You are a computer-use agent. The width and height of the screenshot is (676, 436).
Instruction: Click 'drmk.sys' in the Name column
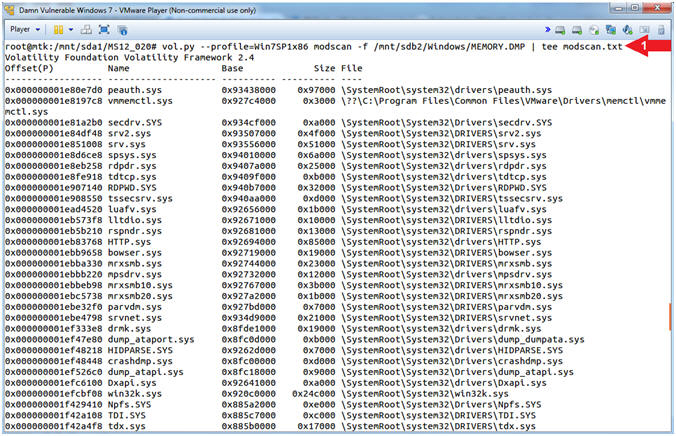pyautogui.click(x=129, y=329)
